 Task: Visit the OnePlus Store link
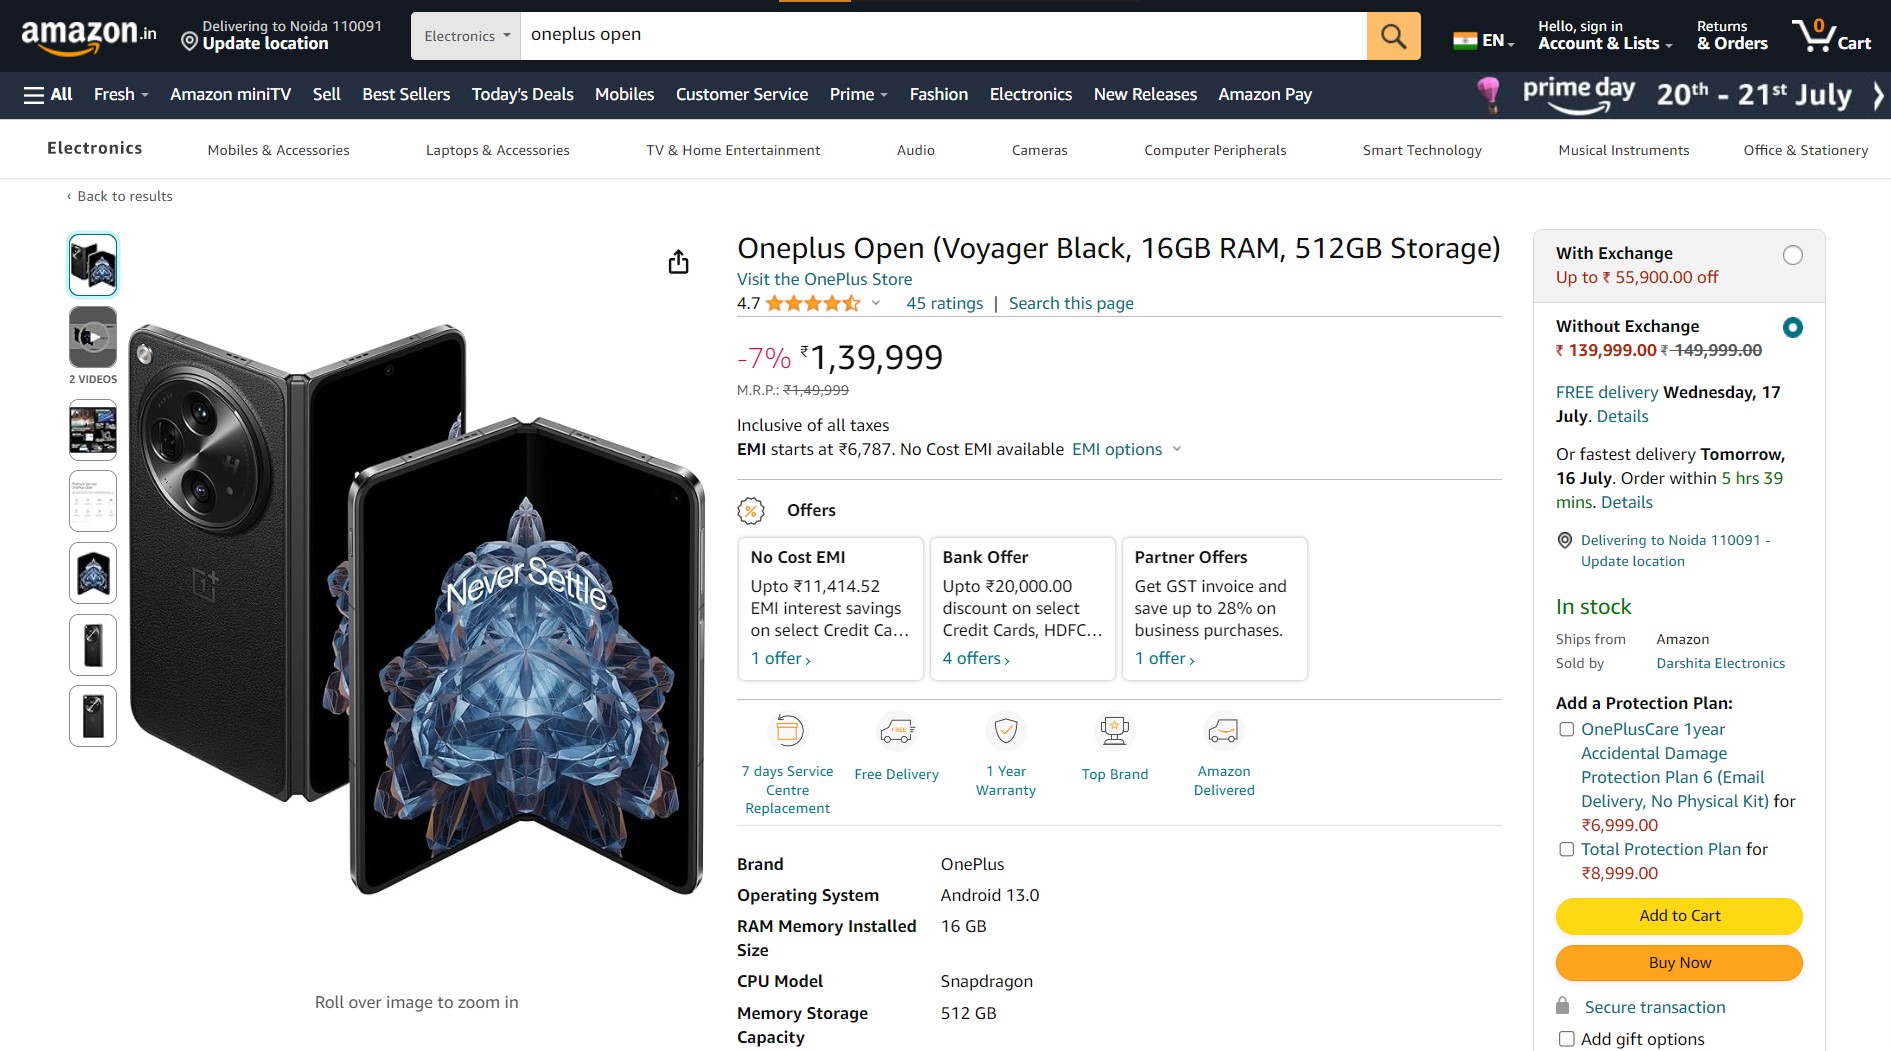pyautogui.click(x=824, y=279)
